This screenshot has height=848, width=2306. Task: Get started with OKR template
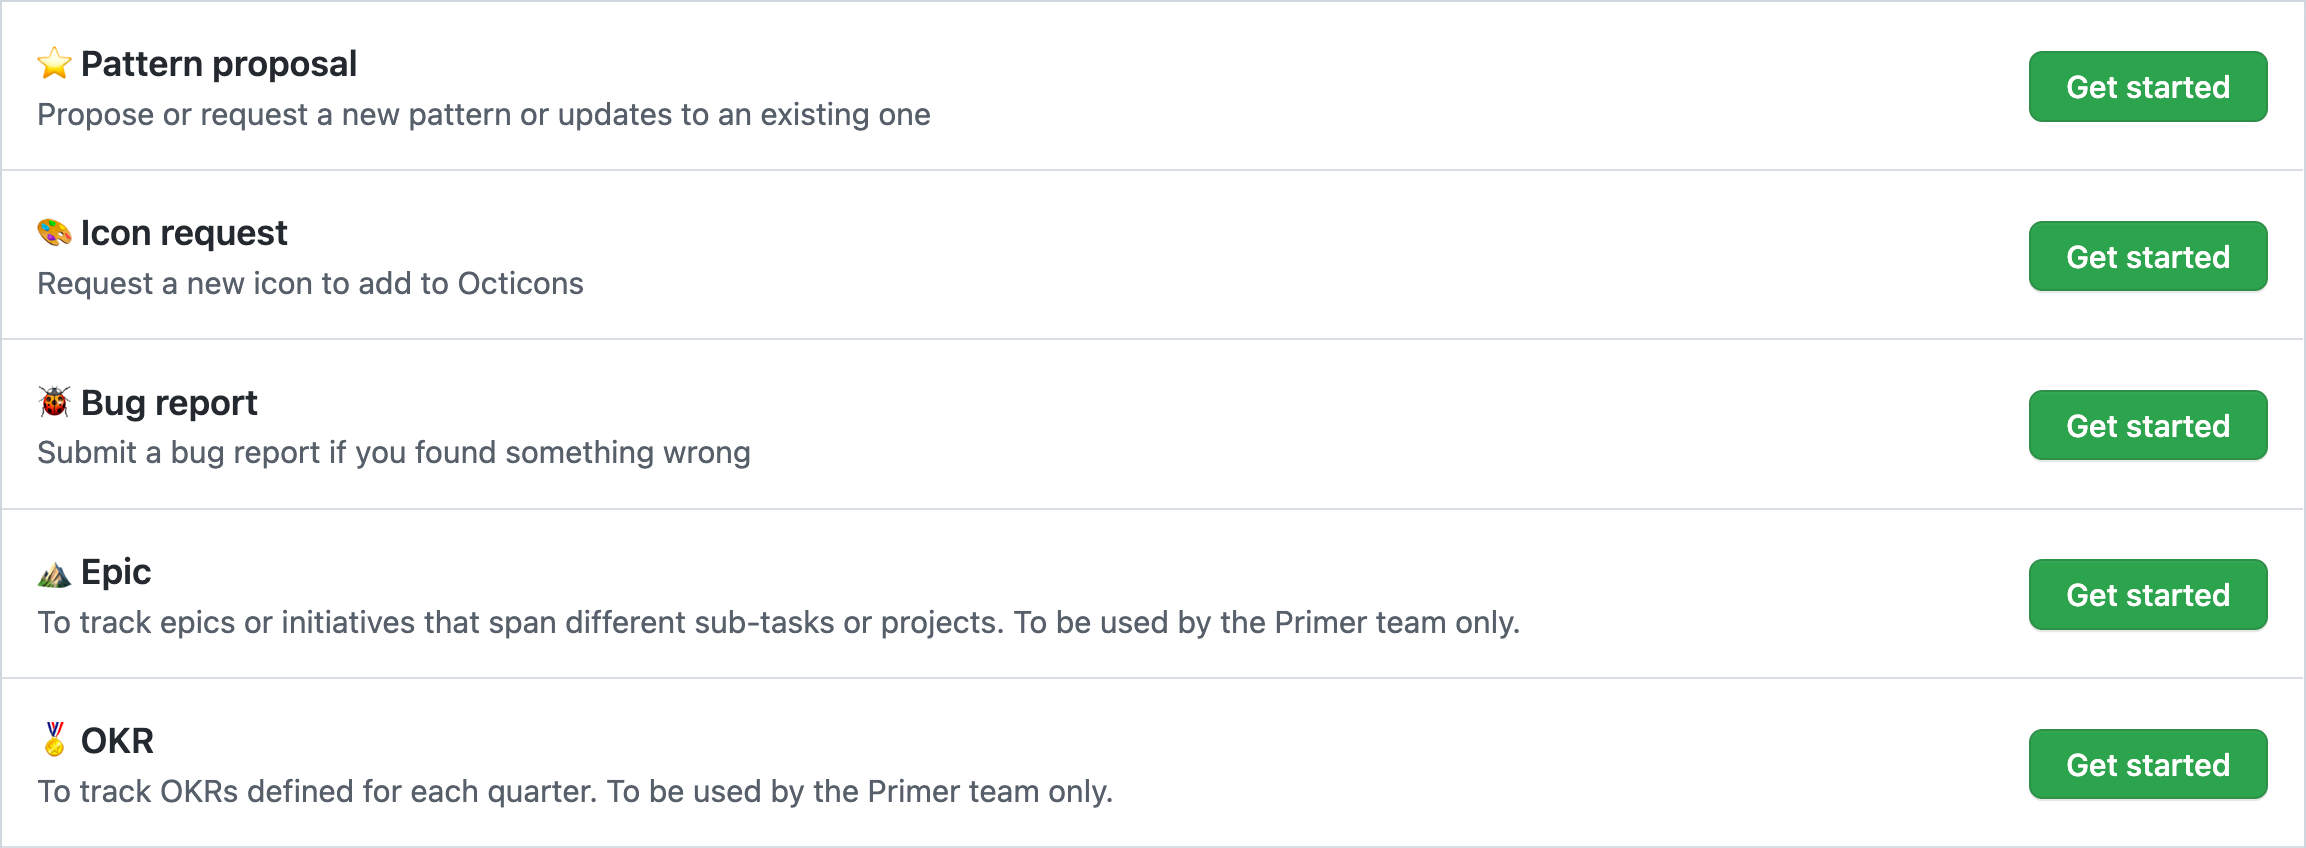coord(2147,765)
